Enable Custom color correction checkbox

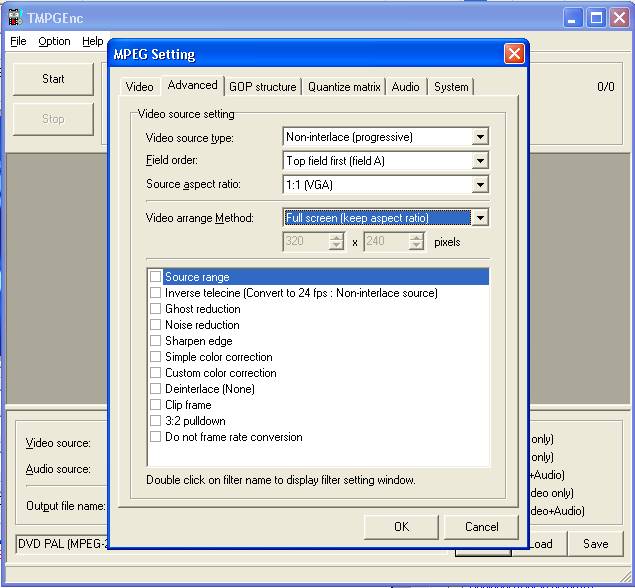[156, 373]
